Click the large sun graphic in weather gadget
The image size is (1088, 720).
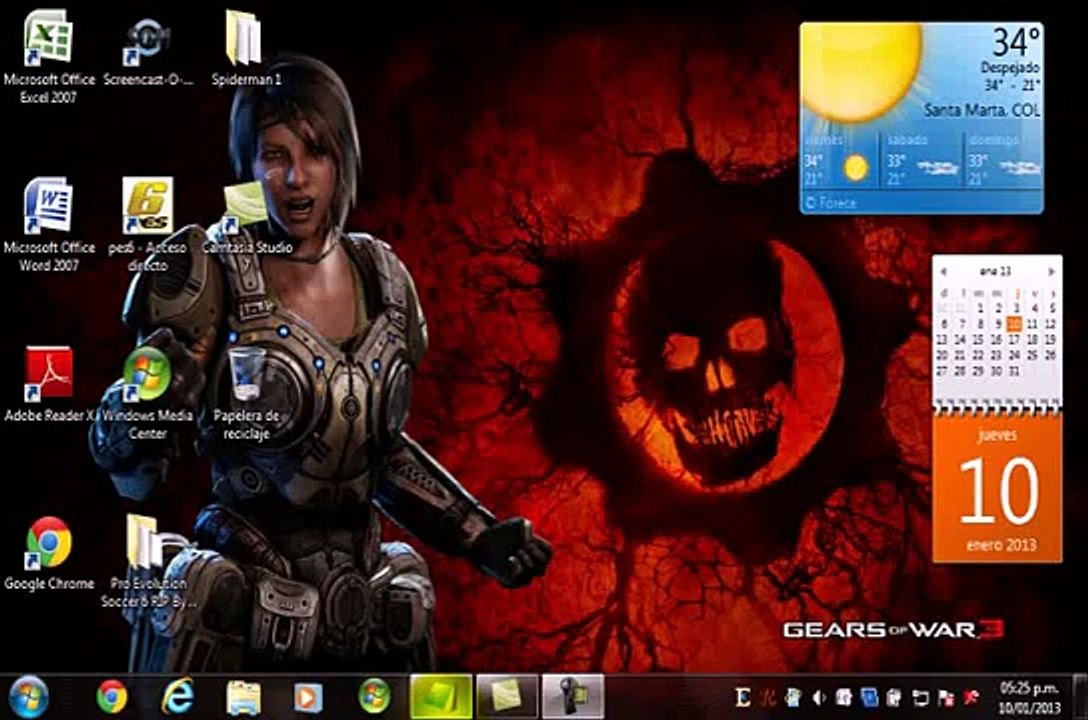862,71
